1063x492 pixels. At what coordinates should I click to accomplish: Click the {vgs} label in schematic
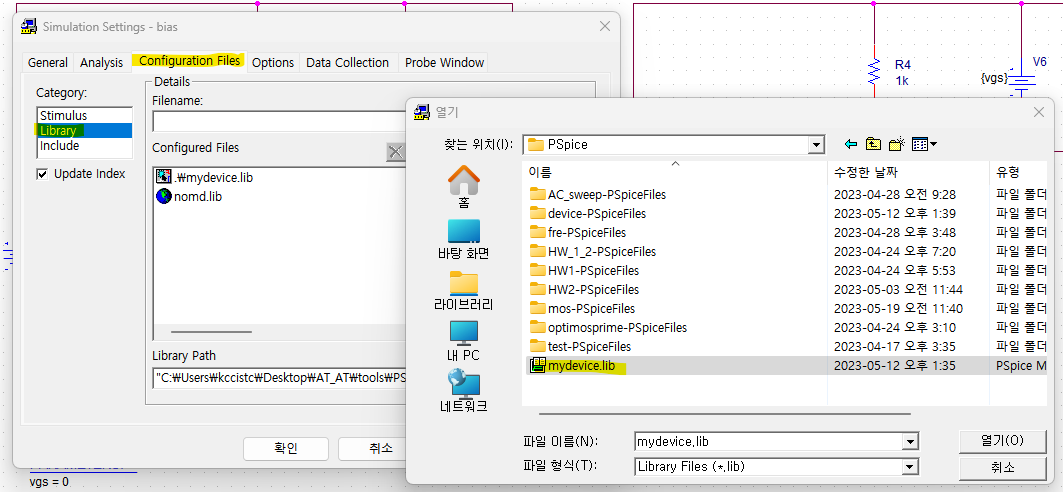click(994, 79)
